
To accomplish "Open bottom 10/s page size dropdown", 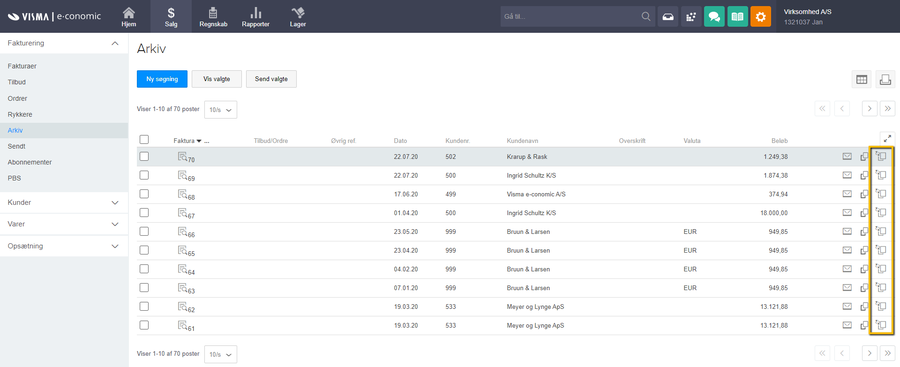I will [x=220, y=354].
